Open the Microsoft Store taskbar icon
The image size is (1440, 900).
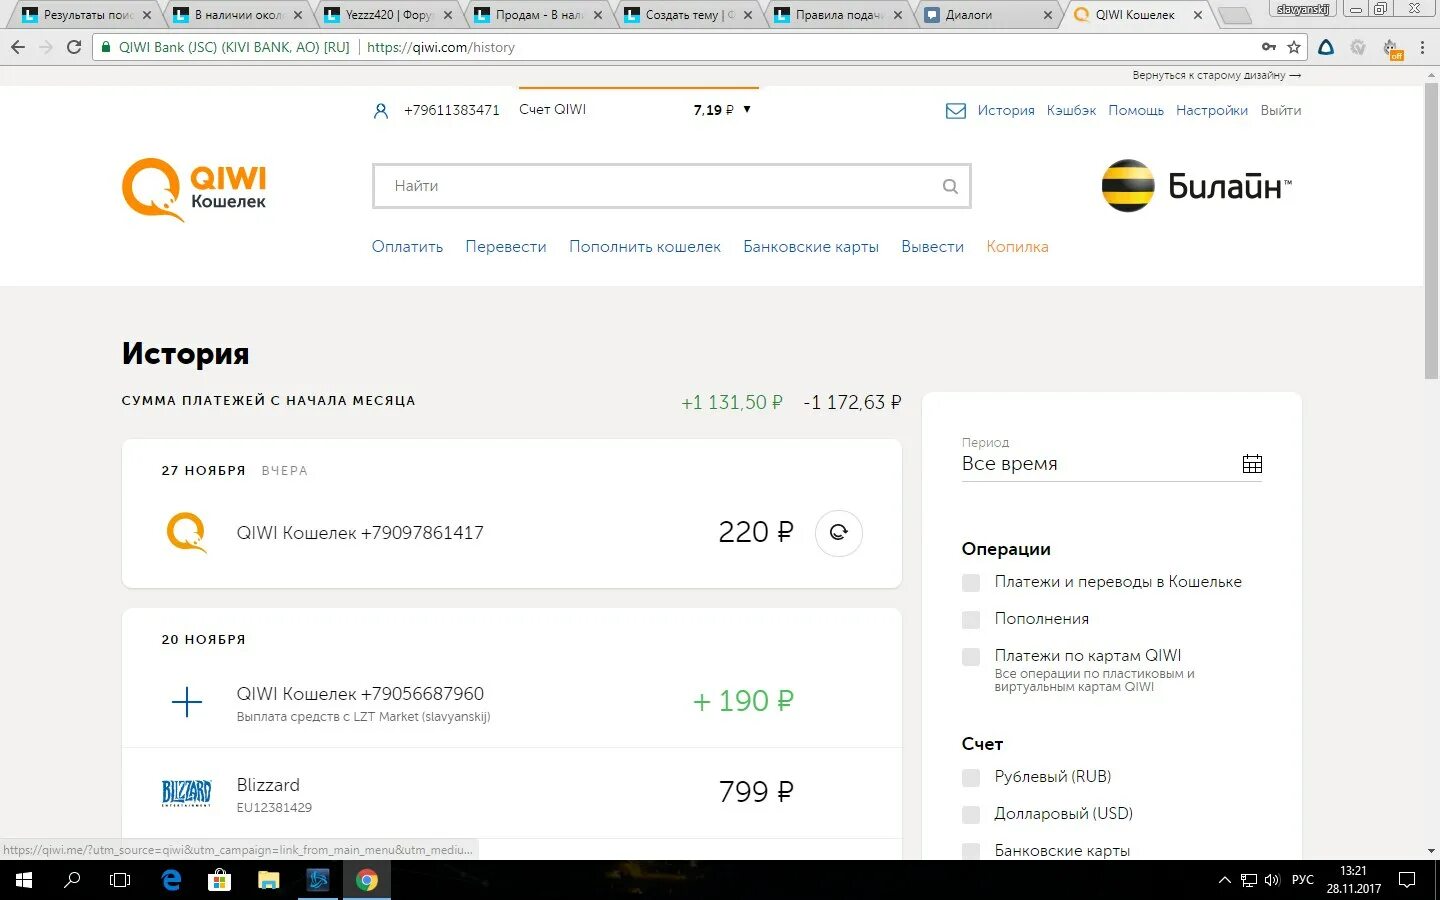[x=219, y=880]
